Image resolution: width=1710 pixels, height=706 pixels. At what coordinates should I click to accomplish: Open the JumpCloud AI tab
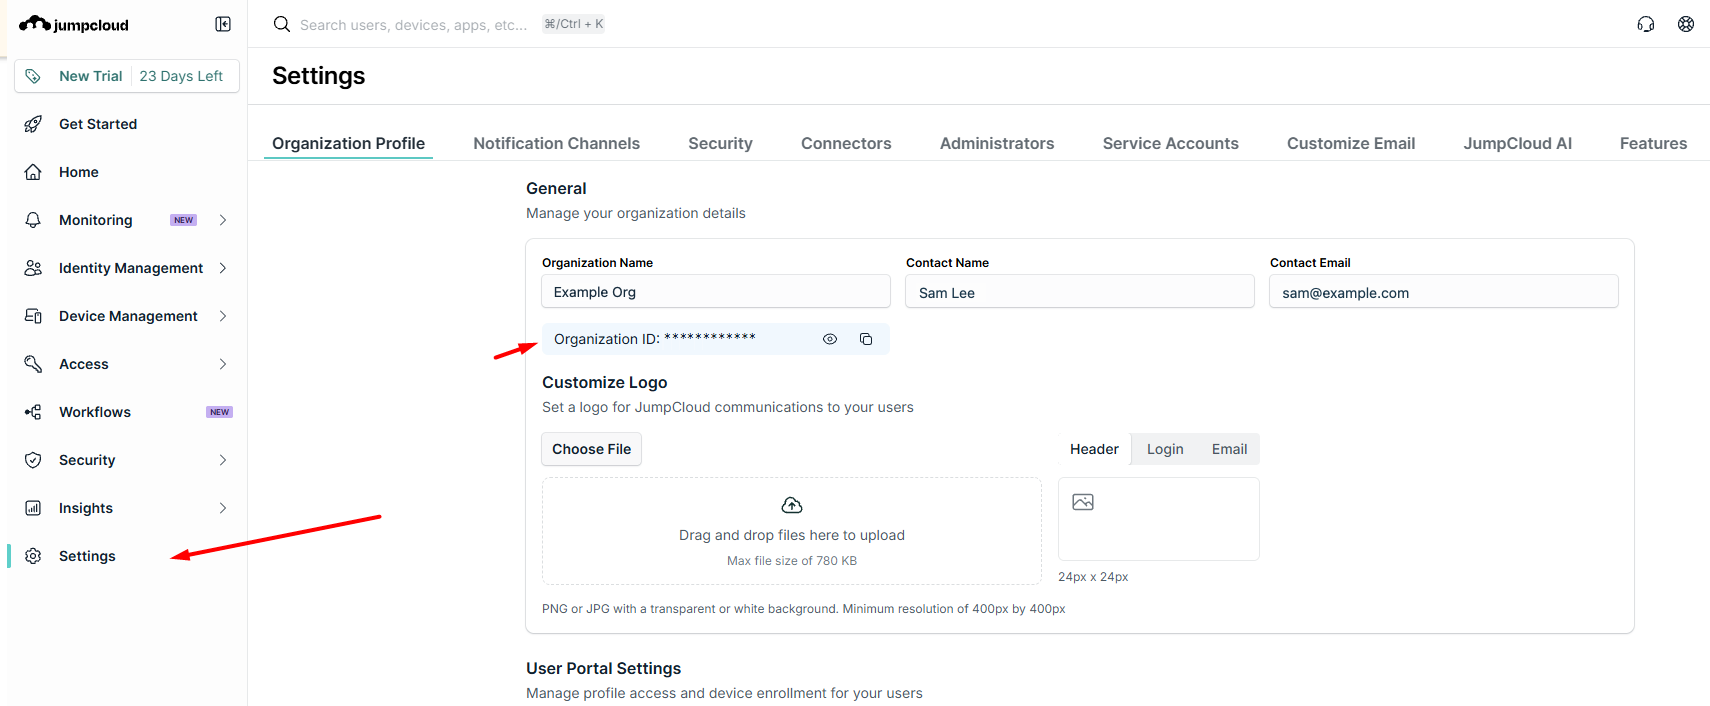click(1517, 143)
